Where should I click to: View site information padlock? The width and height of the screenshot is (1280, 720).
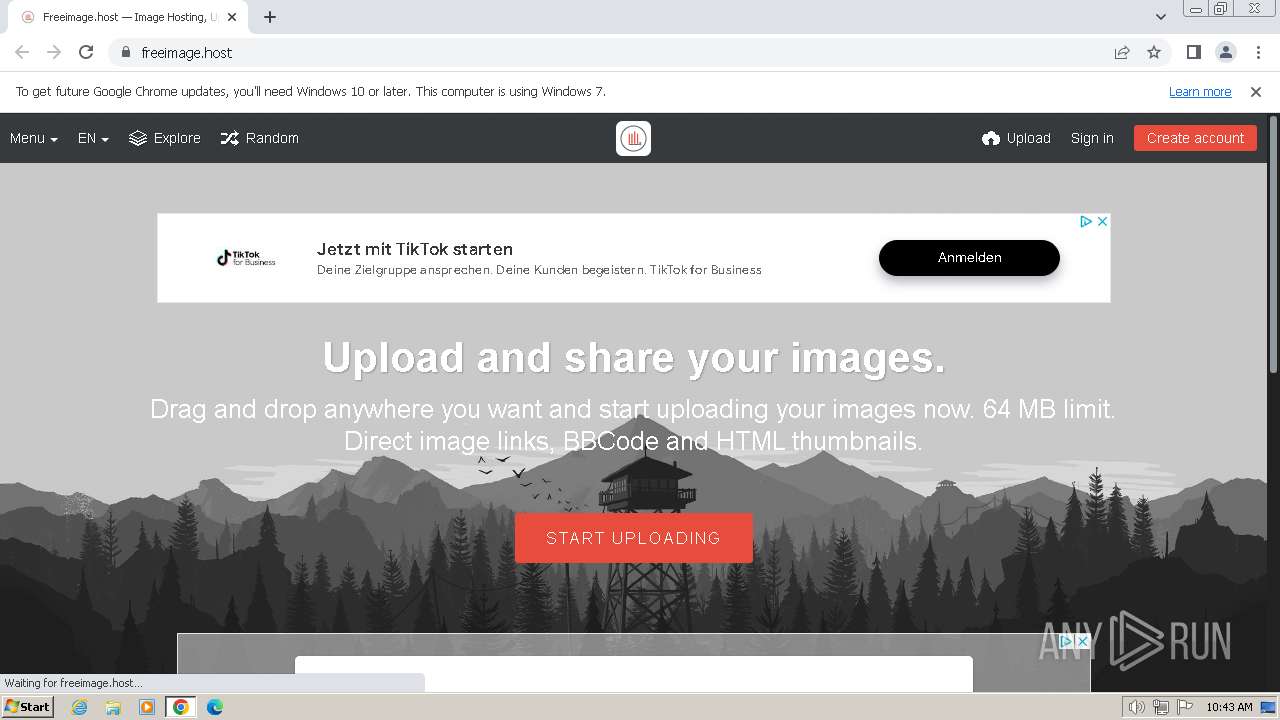pyautogui.click(x=125, y=52)
